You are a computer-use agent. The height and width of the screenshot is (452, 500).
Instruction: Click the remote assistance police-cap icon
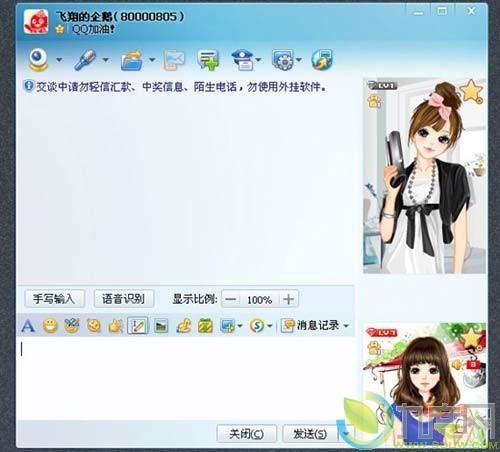[x=242, y=60]
